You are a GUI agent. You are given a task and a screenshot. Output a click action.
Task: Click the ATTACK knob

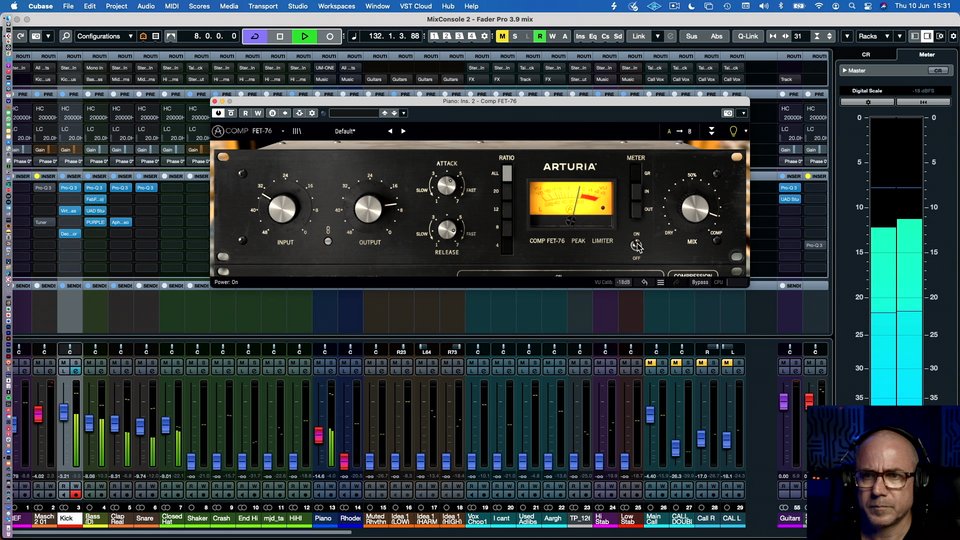pyautogui.click(x=447, y=186)
